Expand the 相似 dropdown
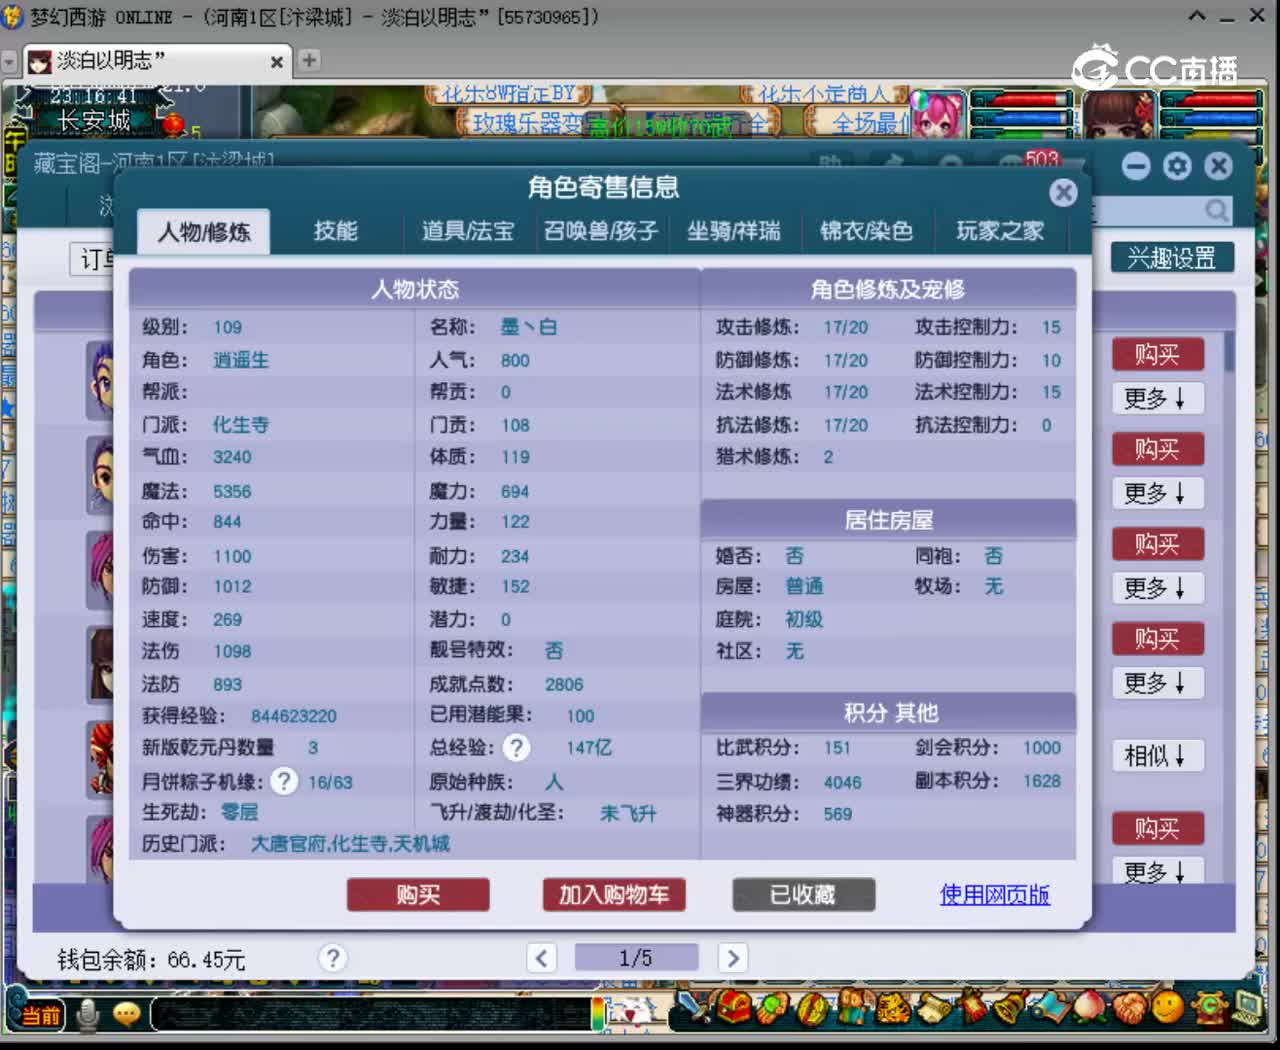The image size is (1280, 1050). pos(1157,756)
